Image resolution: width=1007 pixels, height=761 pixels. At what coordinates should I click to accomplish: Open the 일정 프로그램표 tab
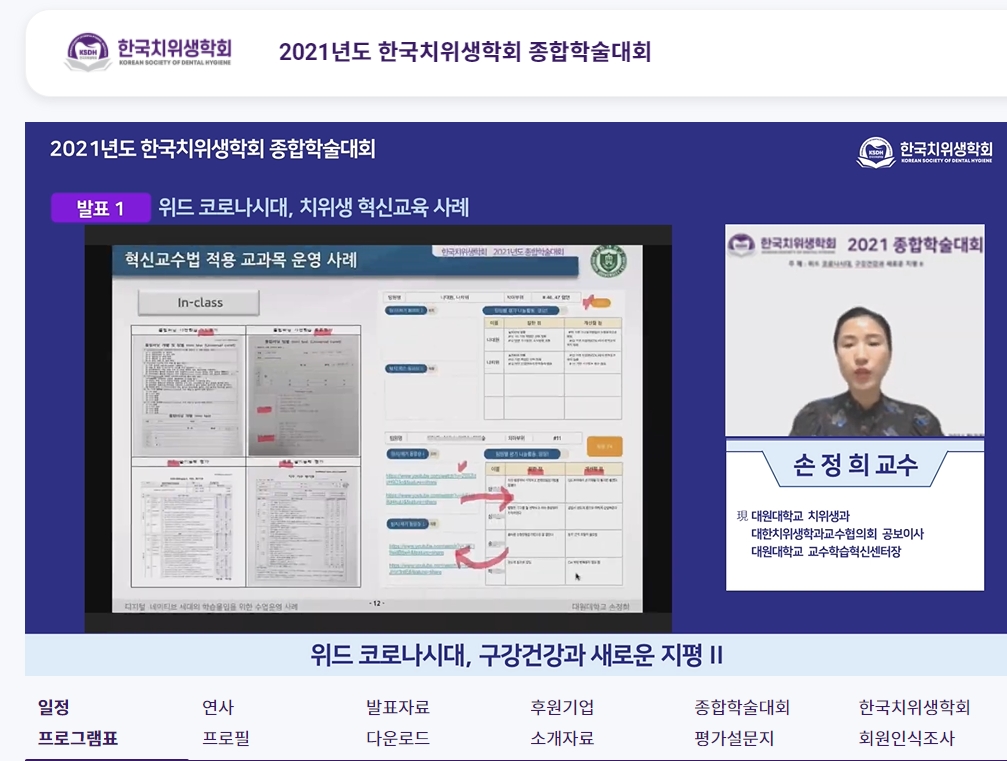coord(77,723)
